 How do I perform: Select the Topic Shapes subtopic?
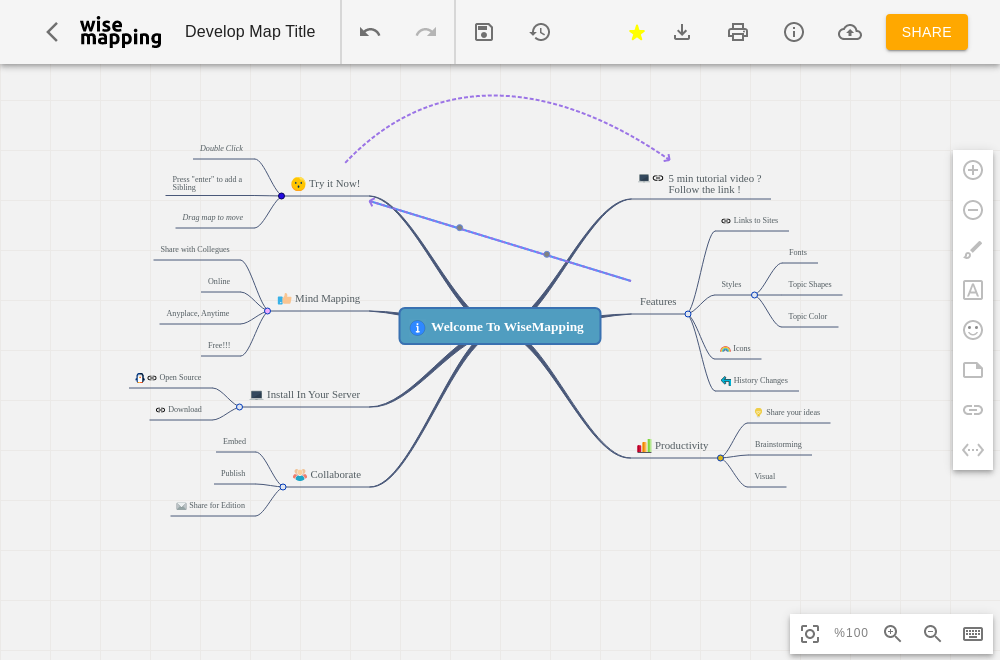point(809,284)
